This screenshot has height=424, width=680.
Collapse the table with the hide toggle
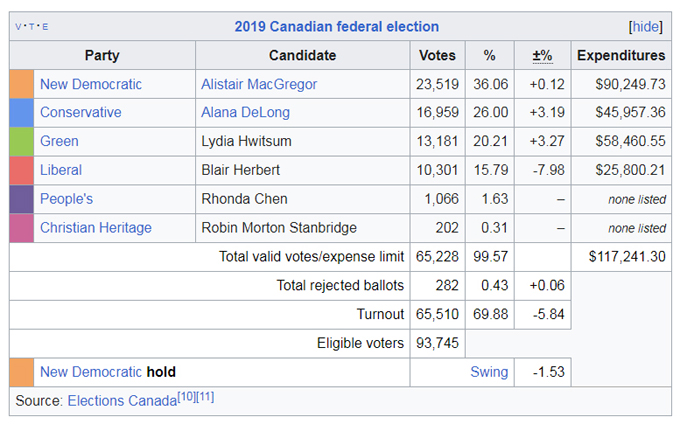(645, 27)
